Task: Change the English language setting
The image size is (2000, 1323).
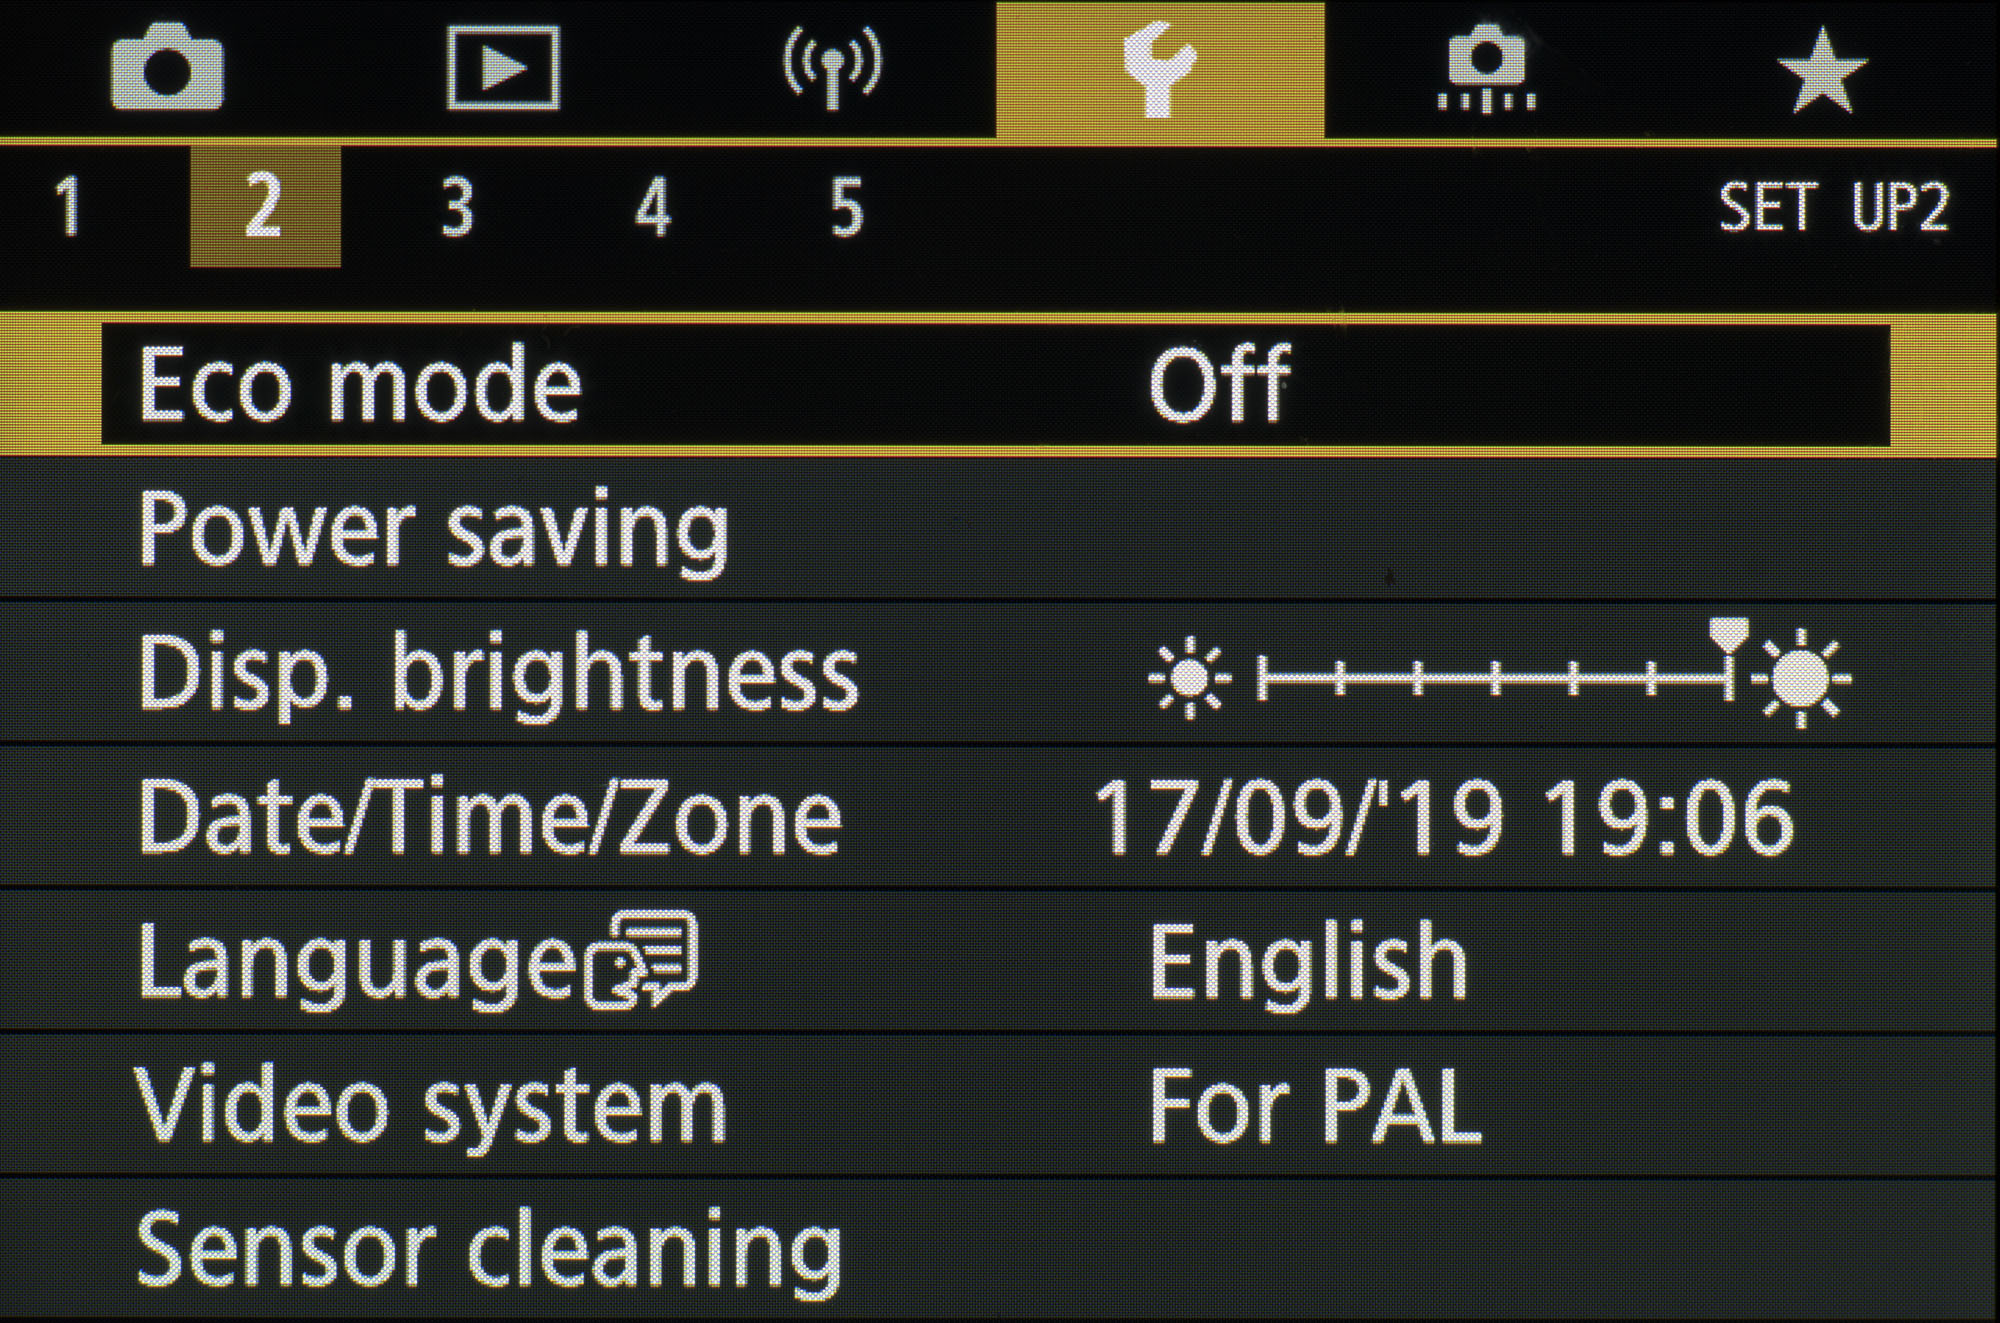Action: [1307, 962]
